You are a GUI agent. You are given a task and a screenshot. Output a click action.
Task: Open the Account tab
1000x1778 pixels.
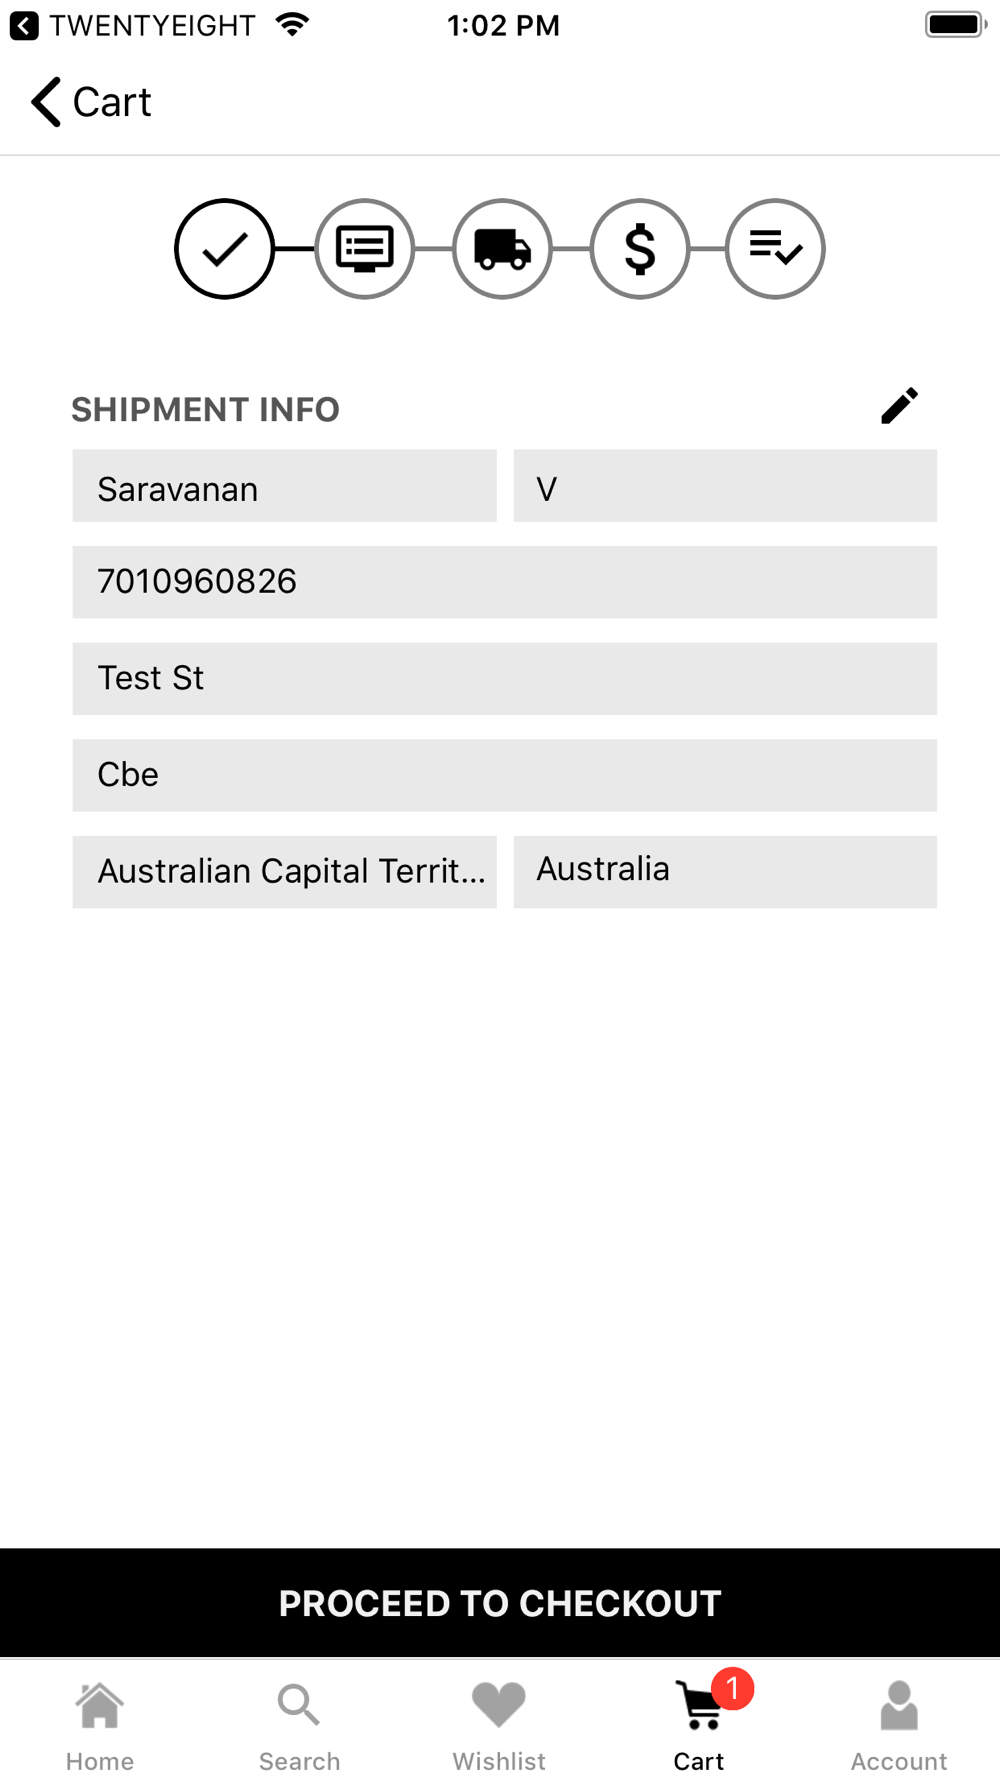899,1725
